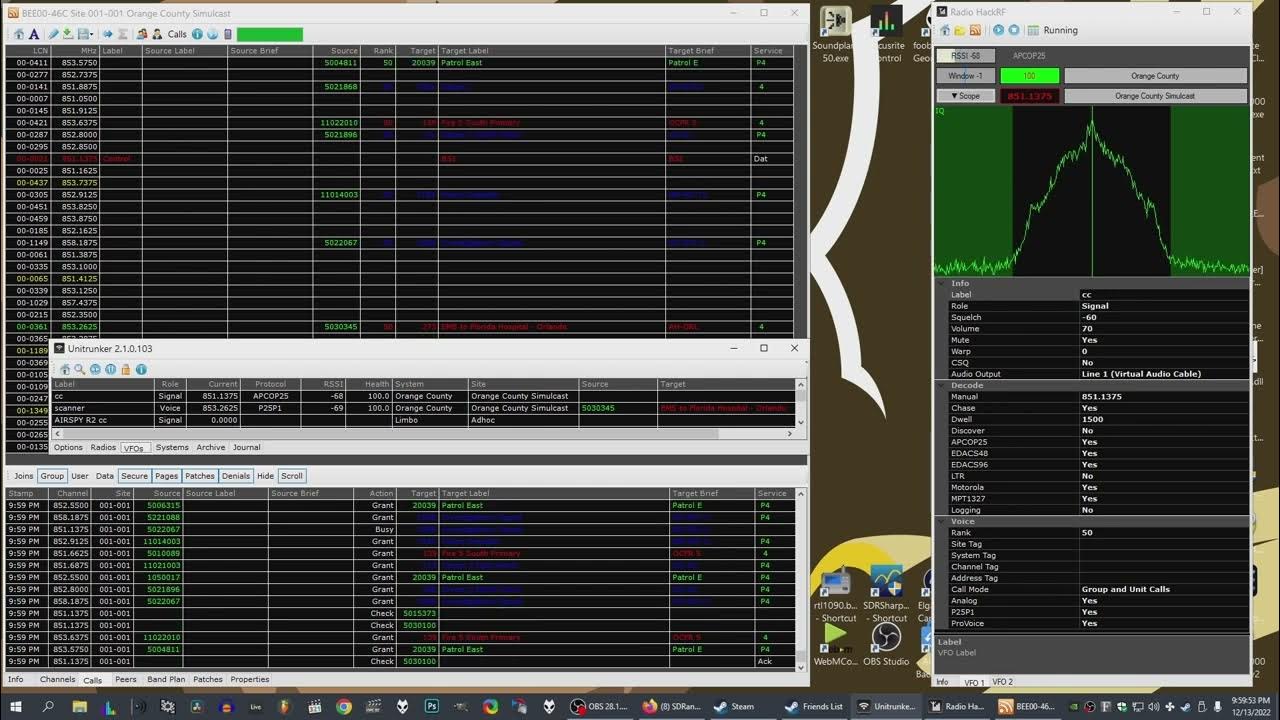1280x720 pixels.
Task: Click the Calls label in the Site toolbar
Action: tap(177, 34)
